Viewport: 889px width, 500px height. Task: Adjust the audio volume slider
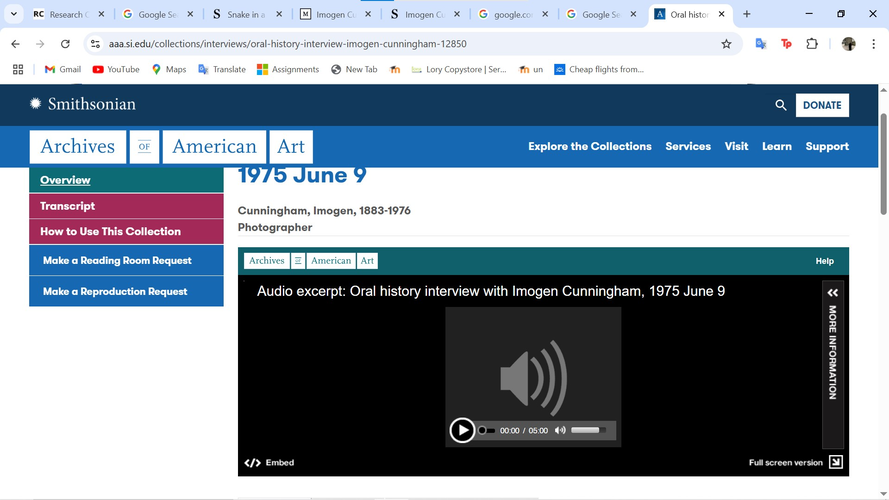coord(587,430)
